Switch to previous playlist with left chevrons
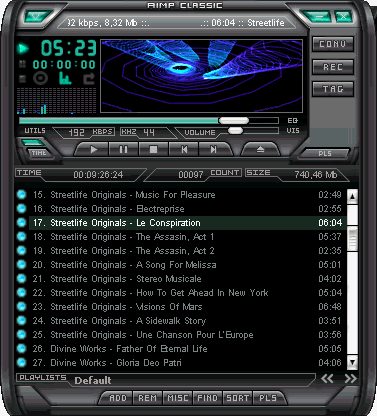The width and height of the screenshot is (377, 416). (x=327, y=379)
